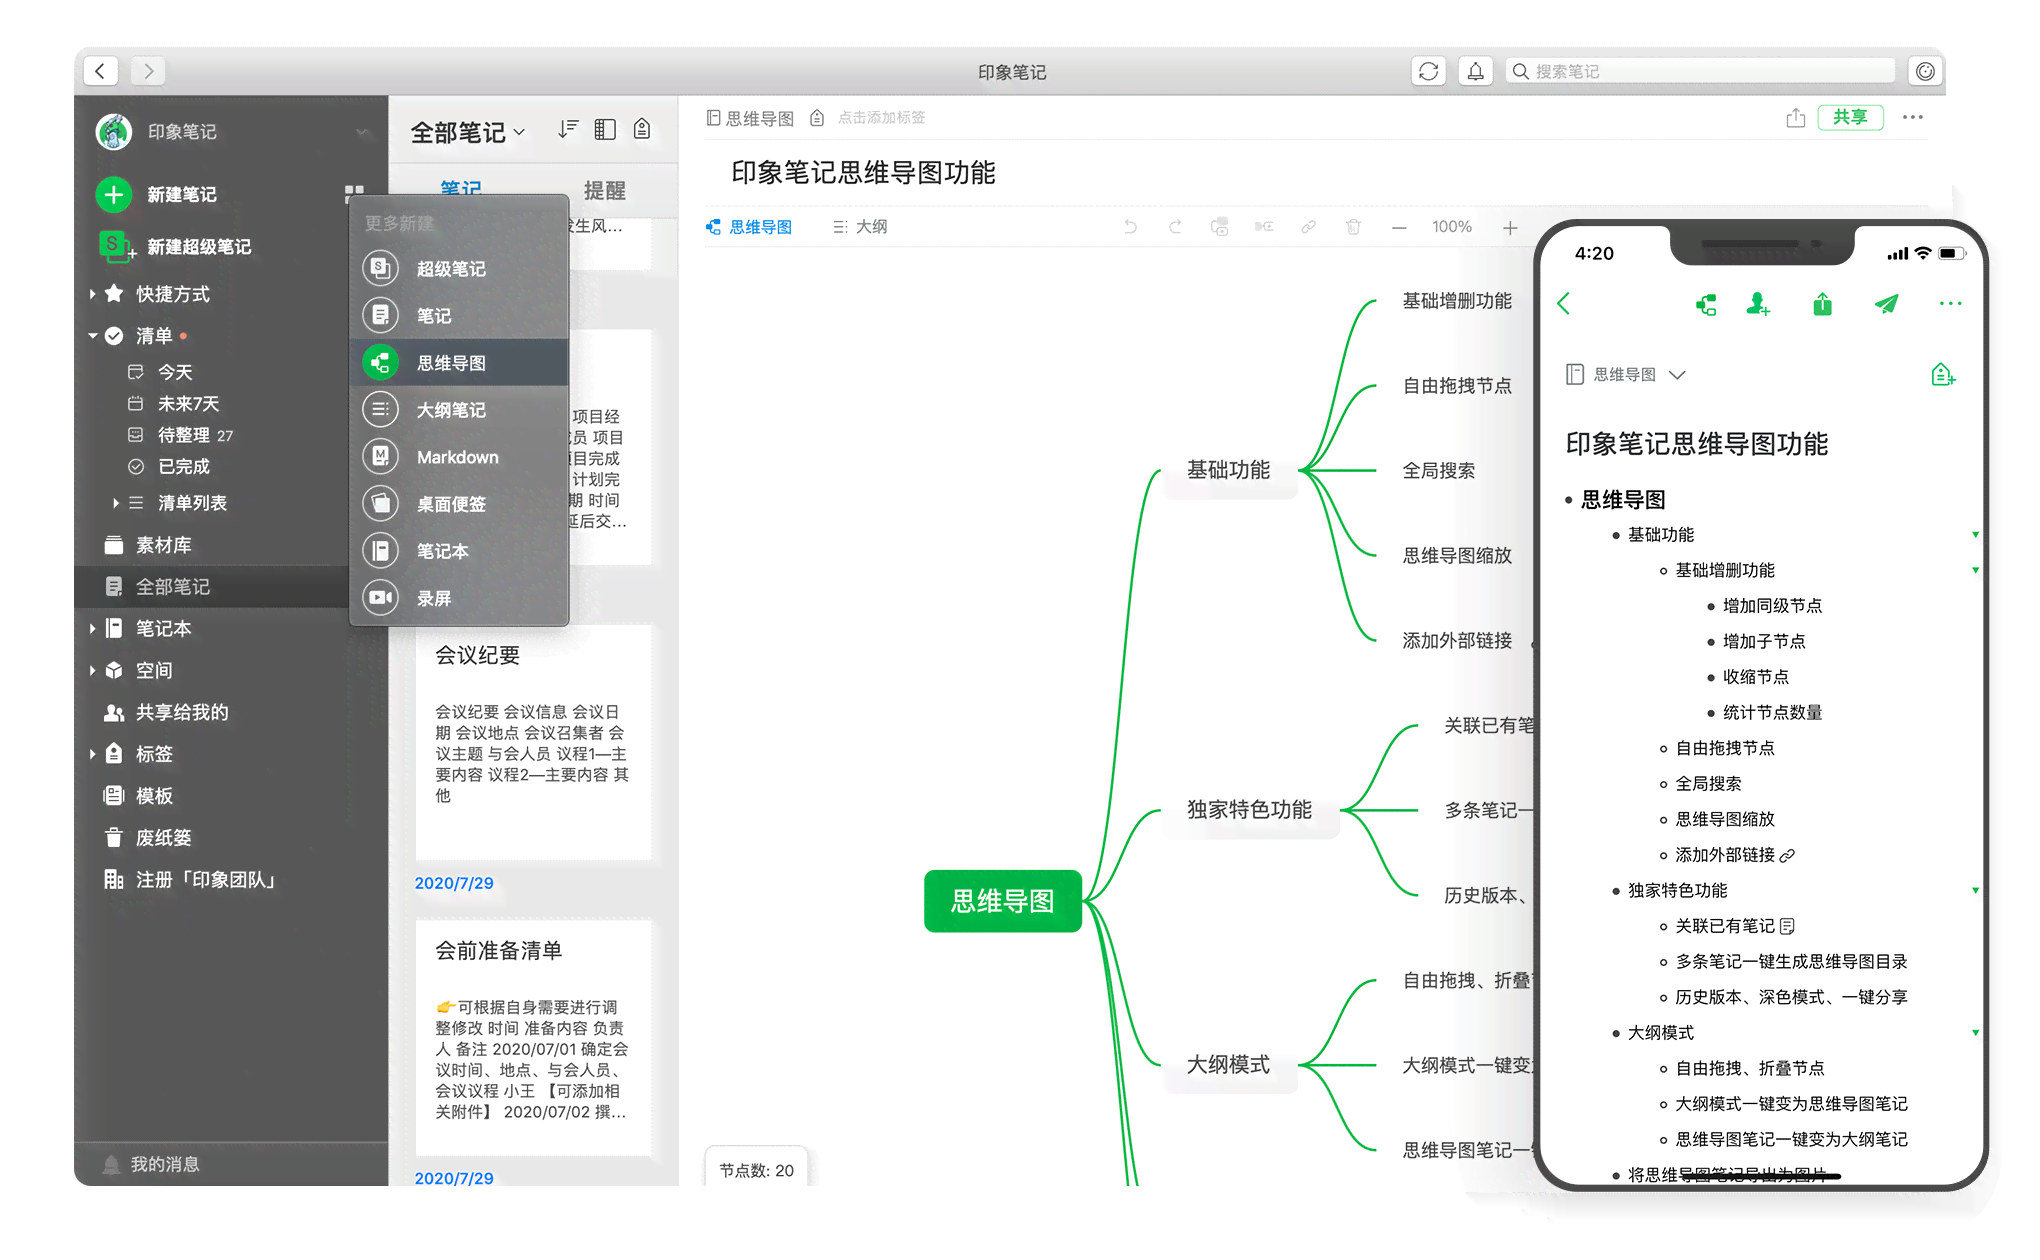Open the note more-options ellipsis
This screenshot has height=1260, width=2040.
1913,117
